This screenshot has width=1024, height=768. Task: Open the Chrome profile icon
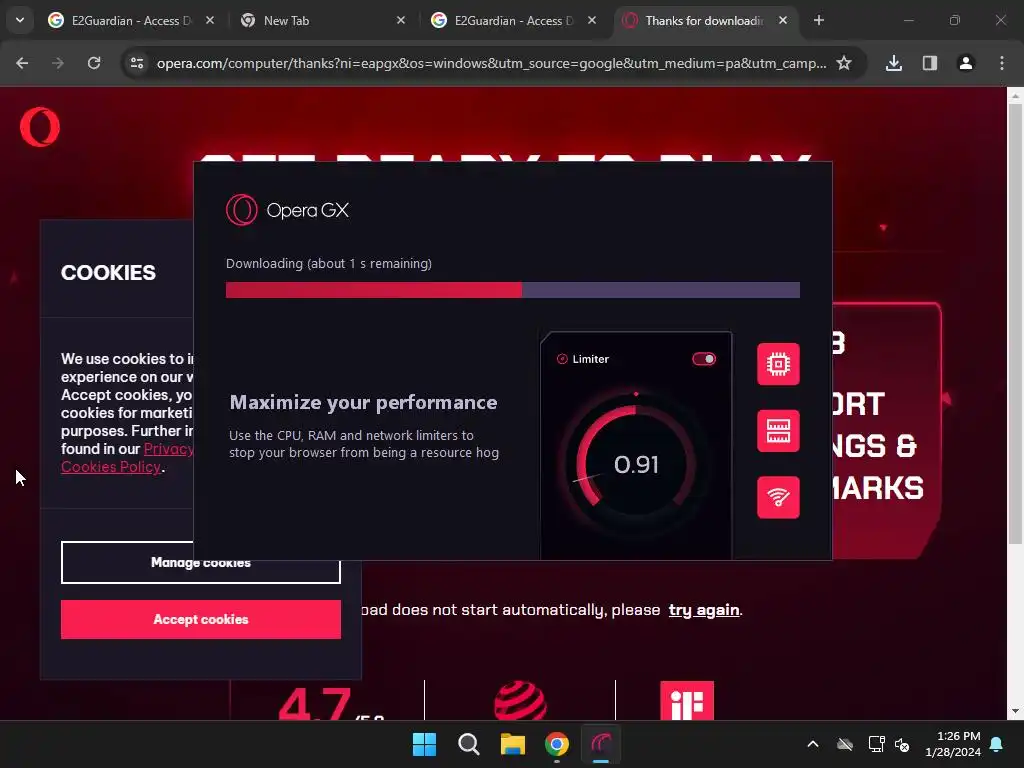click(966, 63)
